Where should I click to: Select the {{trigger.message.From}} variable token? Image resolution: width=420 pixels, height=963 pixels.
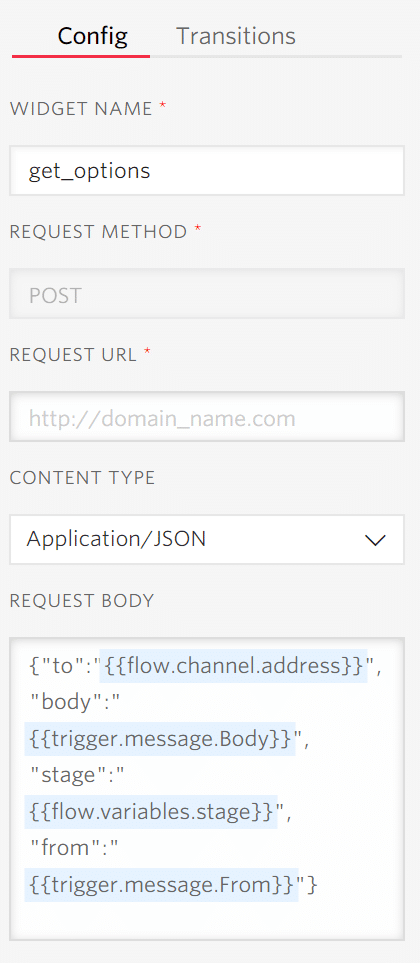coord(161,885)
